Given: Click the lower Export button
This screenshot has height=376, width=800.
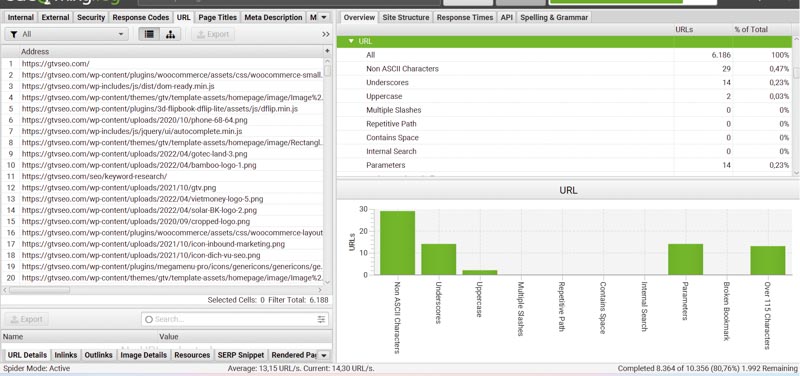Looking at the screenshot, I should (x=27, y=319).
